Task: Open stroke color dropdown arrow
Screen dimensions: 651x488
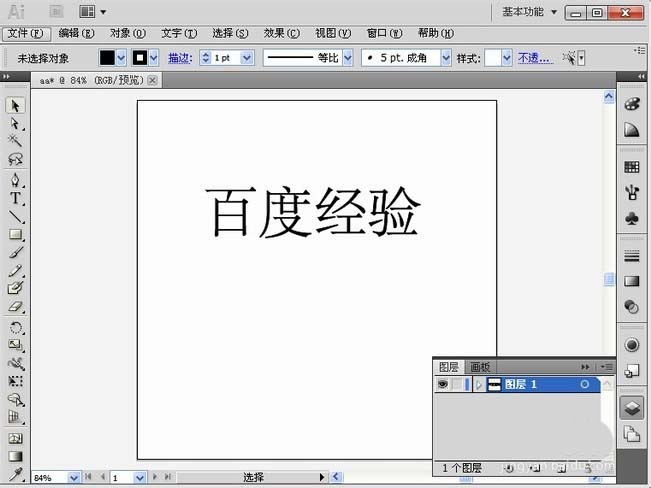Action: pyautogui.click(x=154, y=58)
